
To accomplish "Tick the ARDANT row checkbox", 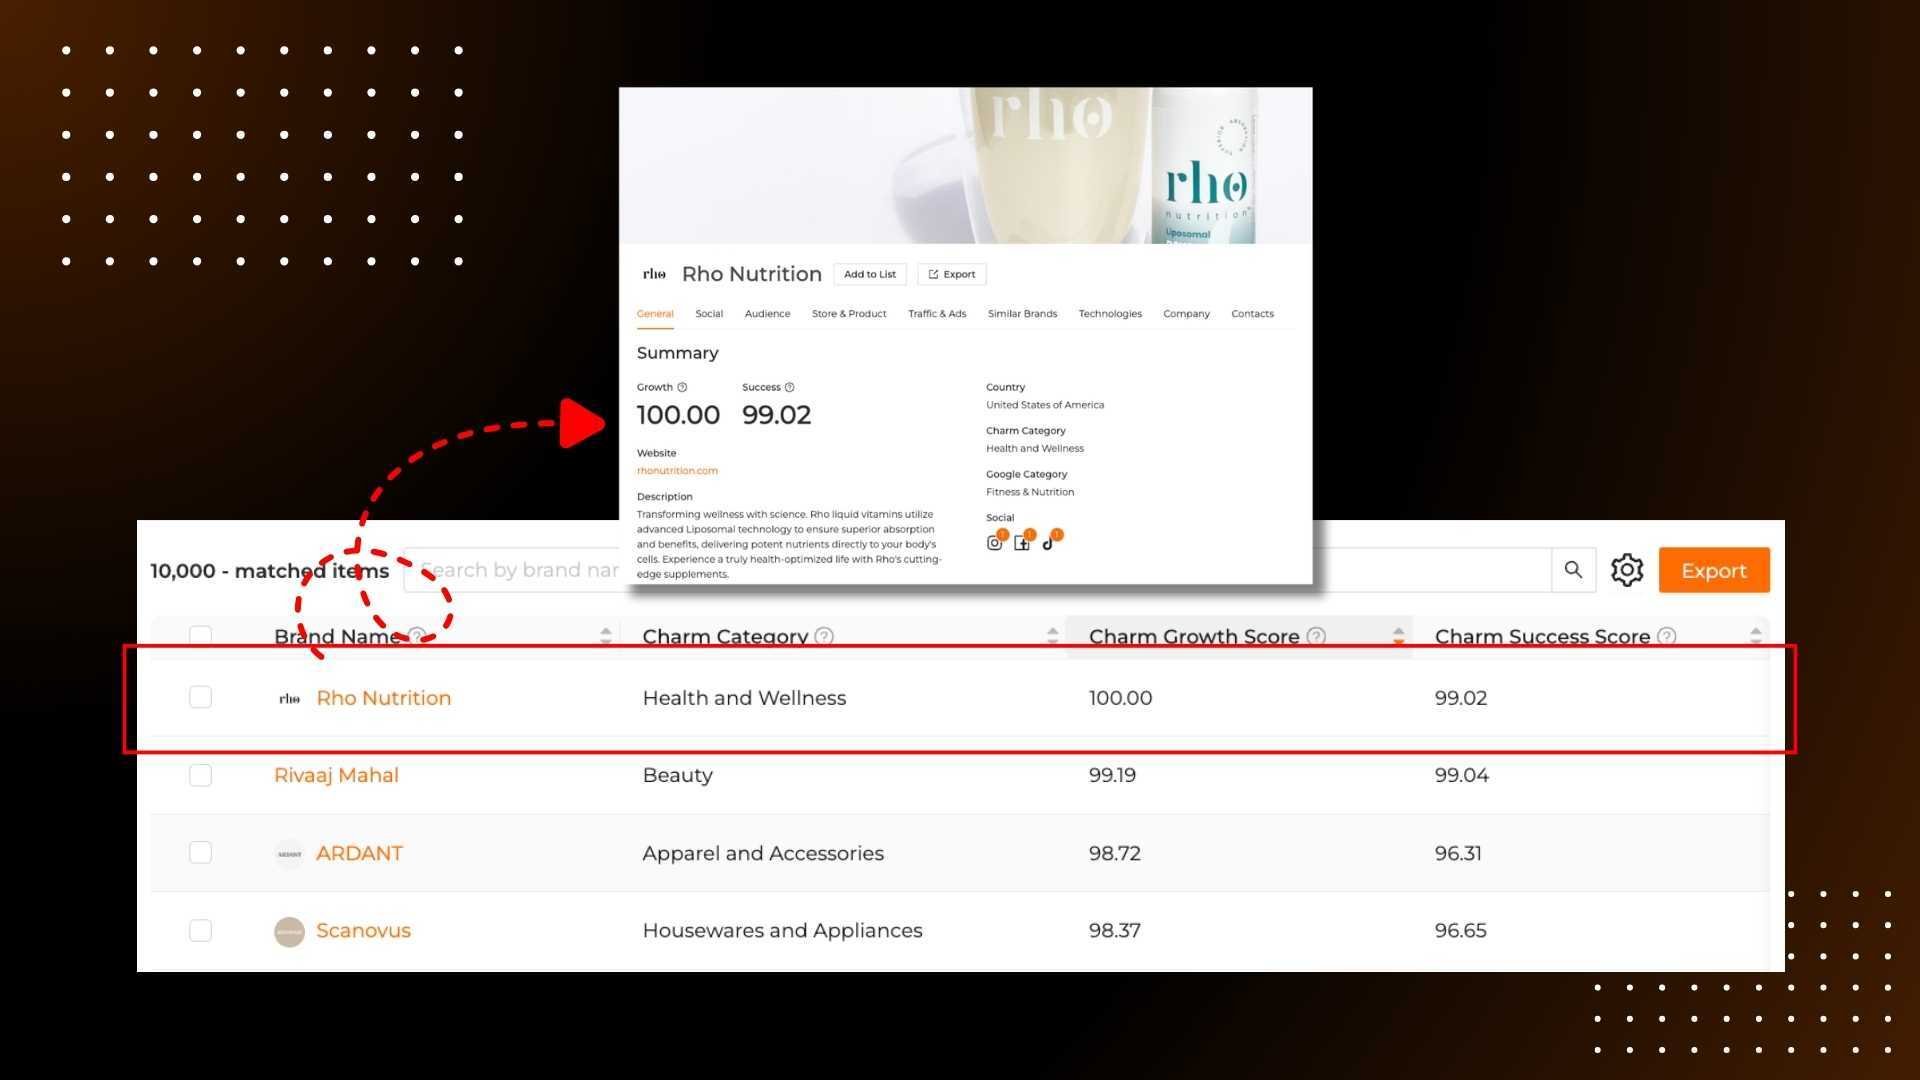I will pyautogui.click(x=200, y=852).
